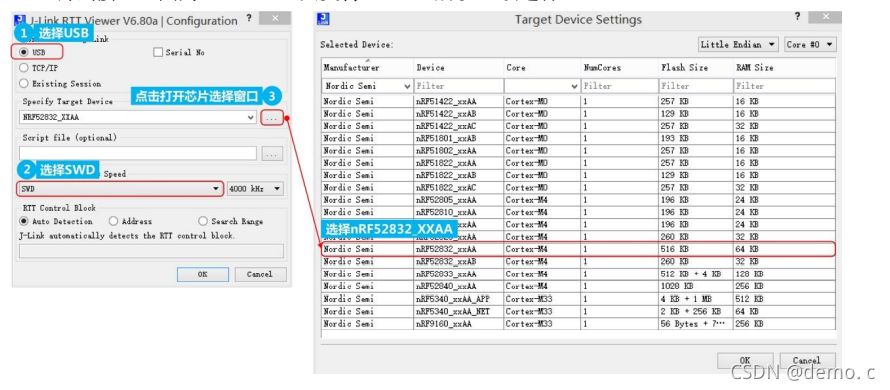
Task: Sort by the NumCores column header
Action: pos(619,68)
